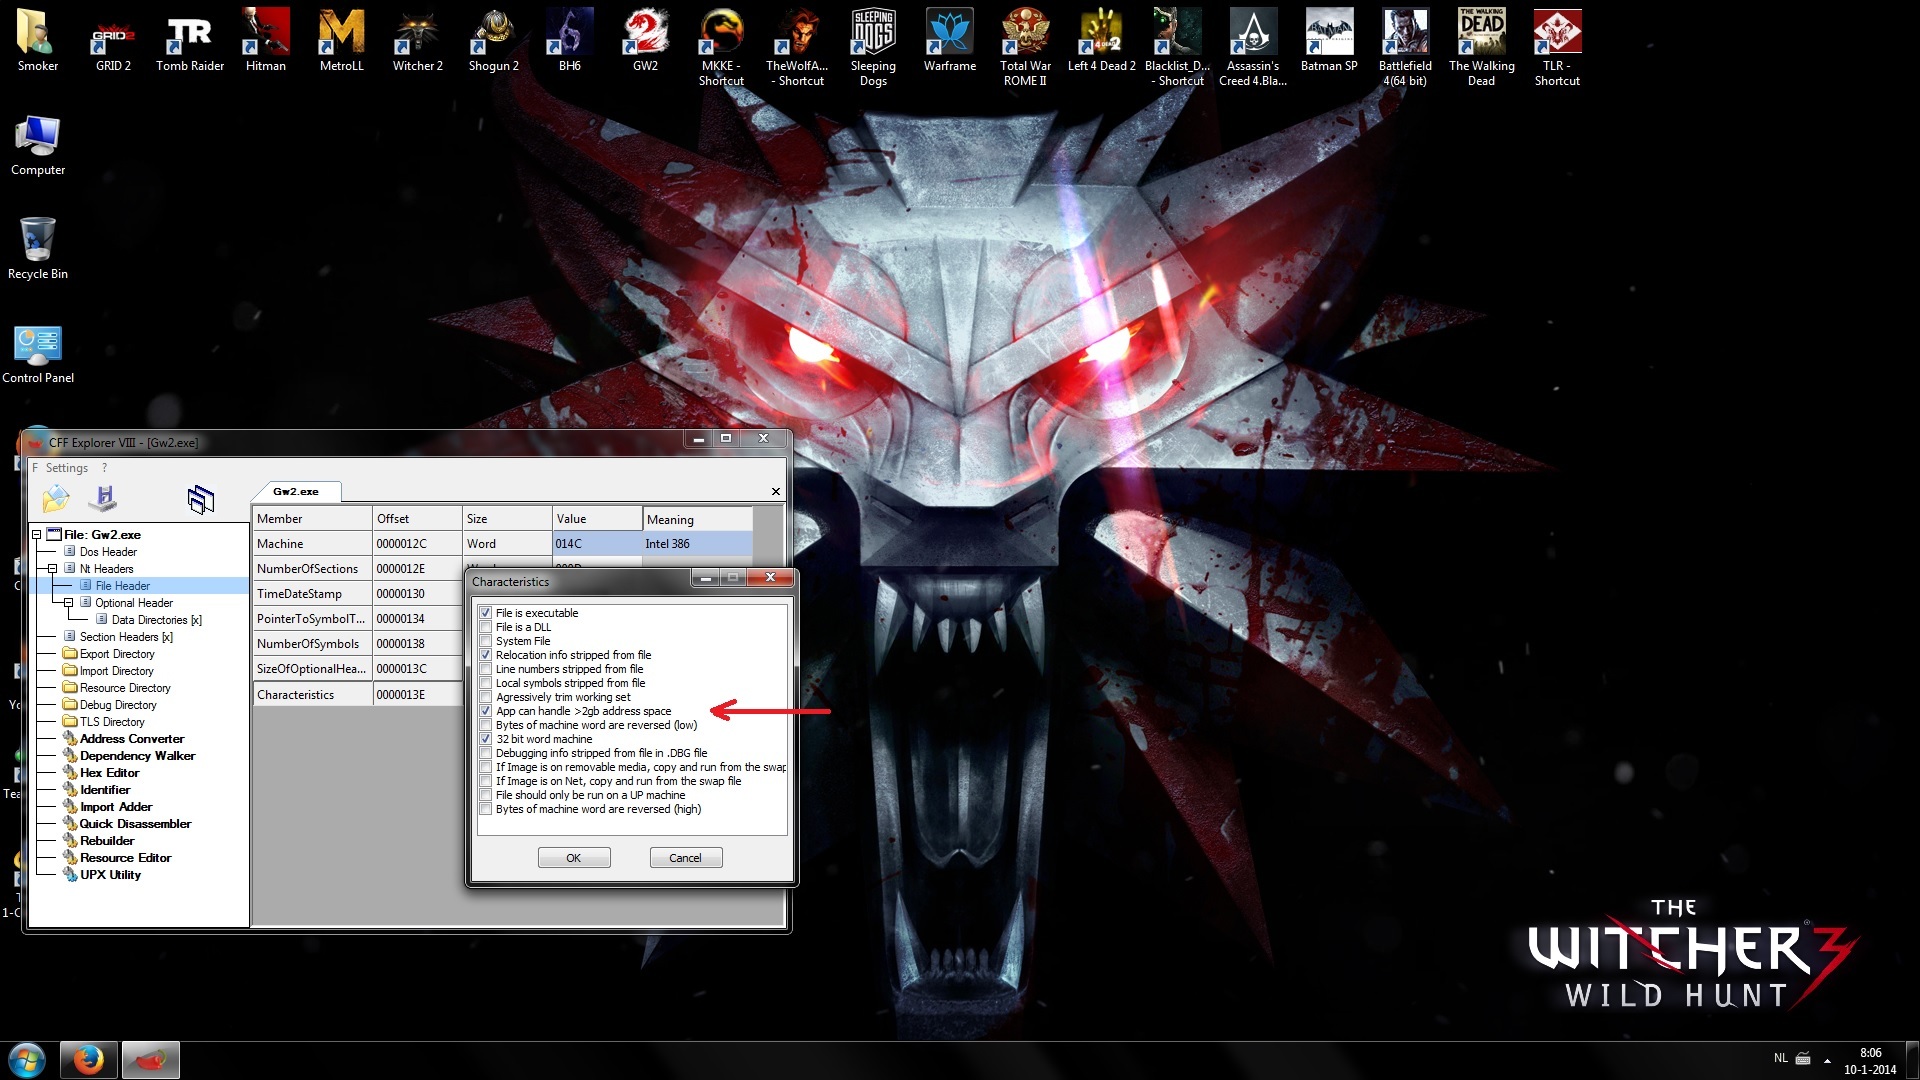Open the Settings menu
Image resolution: width=1920 pixels, height=1080 pixels.
[x=67, y=468]
